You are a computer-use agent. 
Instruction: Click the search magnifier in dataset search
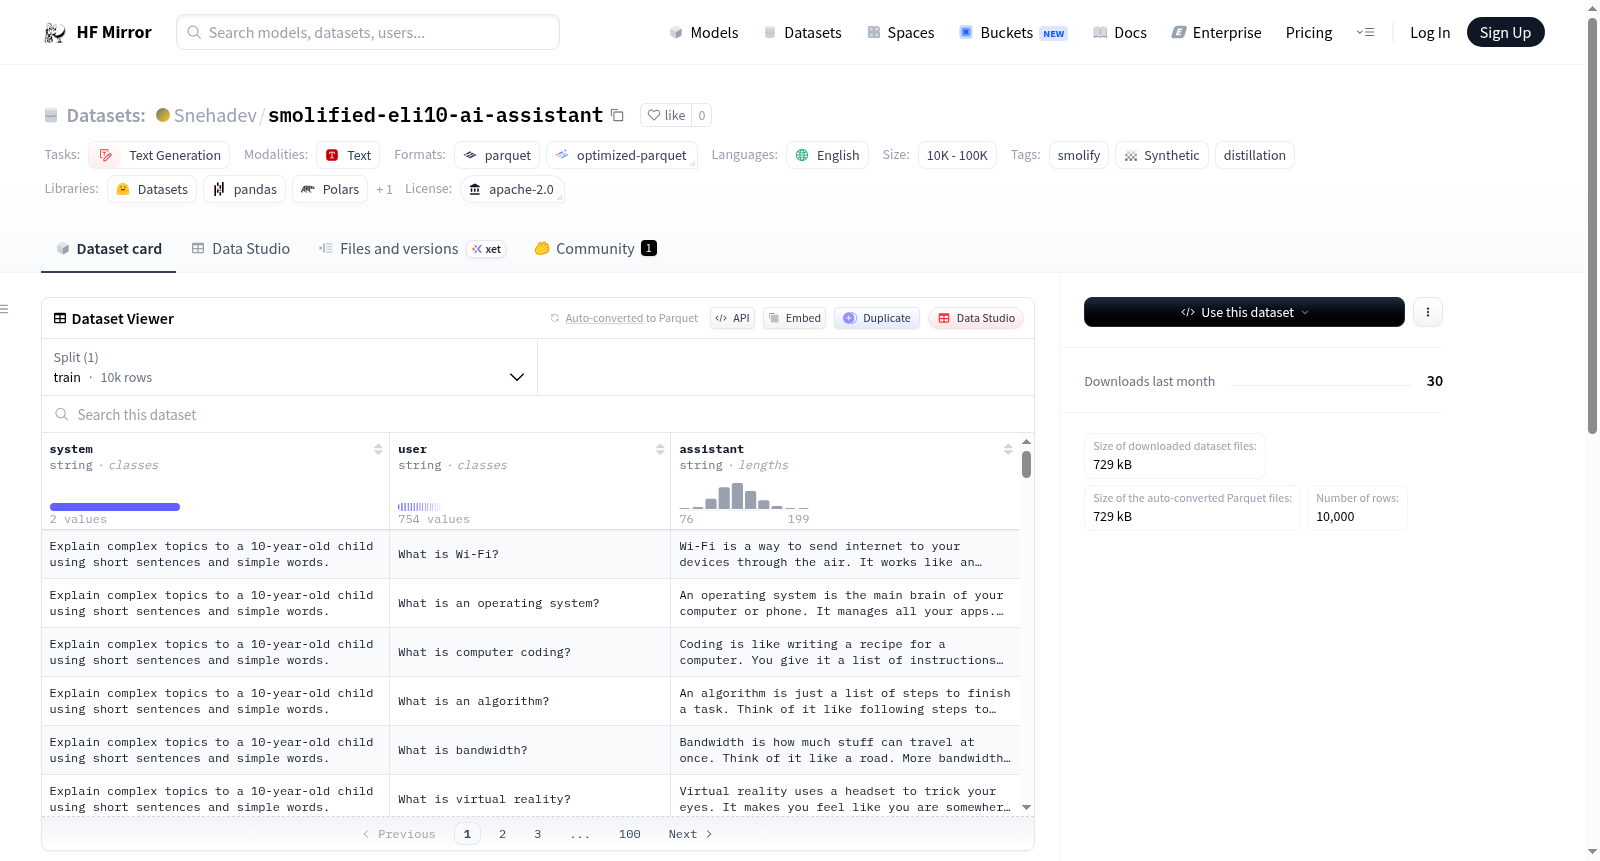62,414
